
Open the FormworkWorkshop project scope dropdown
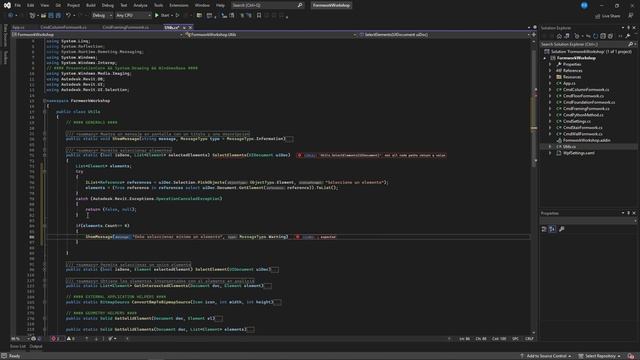point(98,35)
